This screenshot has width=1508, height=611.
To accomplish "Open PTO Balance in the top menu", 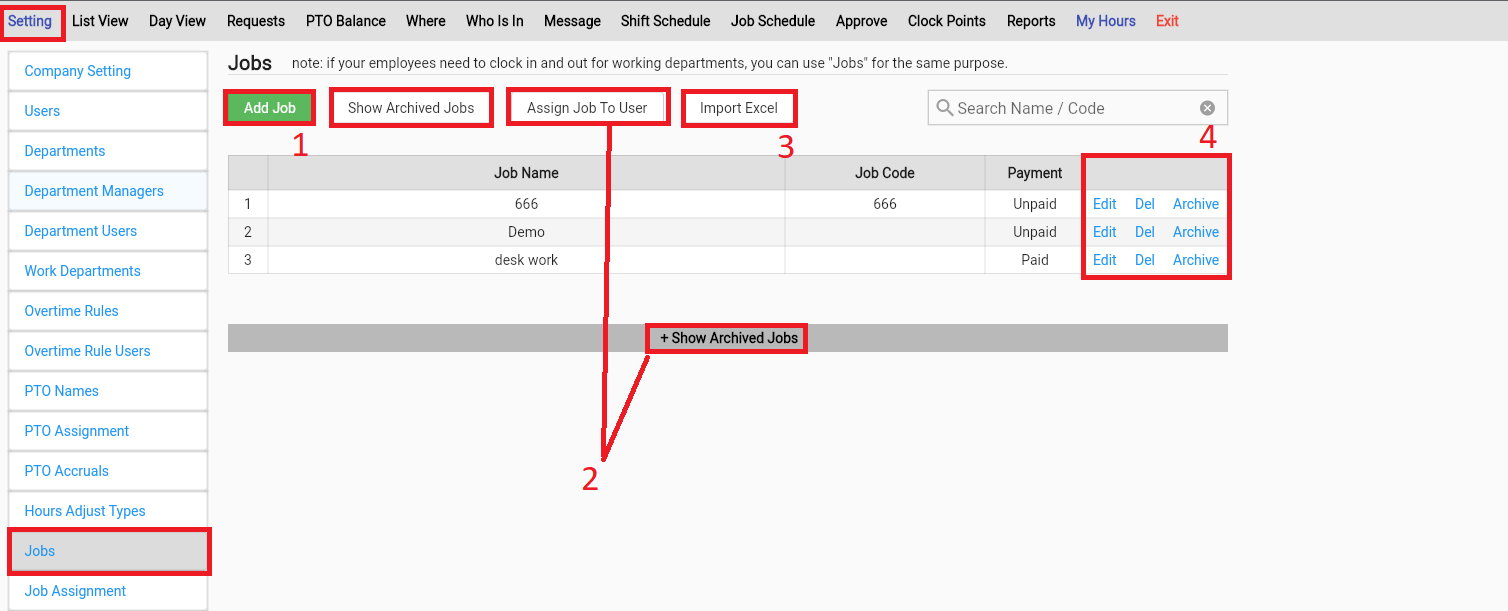I will pyautogui.click(x=346, y=21).
